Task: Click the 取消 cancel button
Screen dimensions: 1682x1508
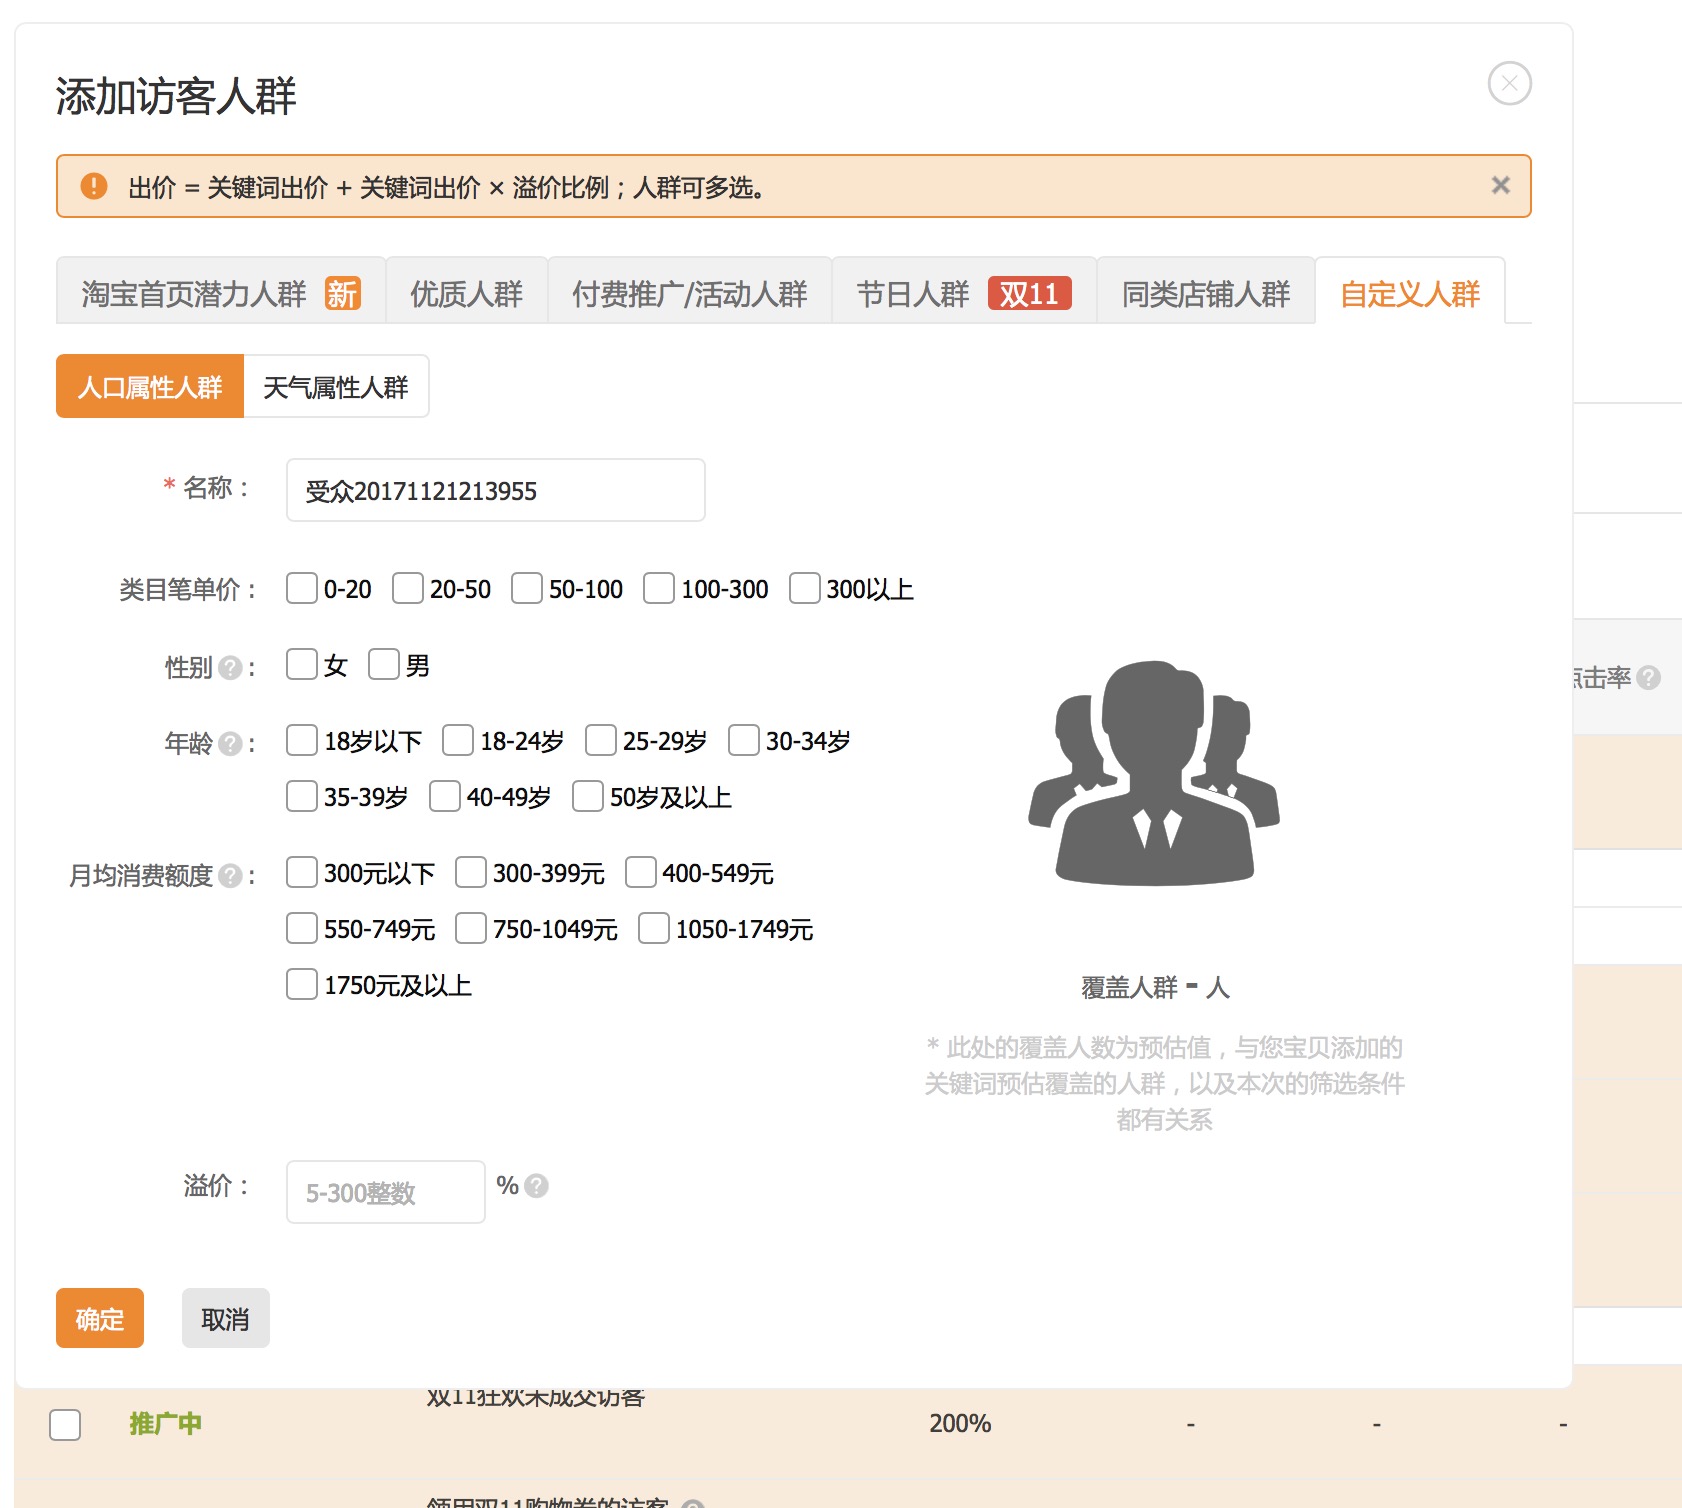Action: (x=225, y=1318)
